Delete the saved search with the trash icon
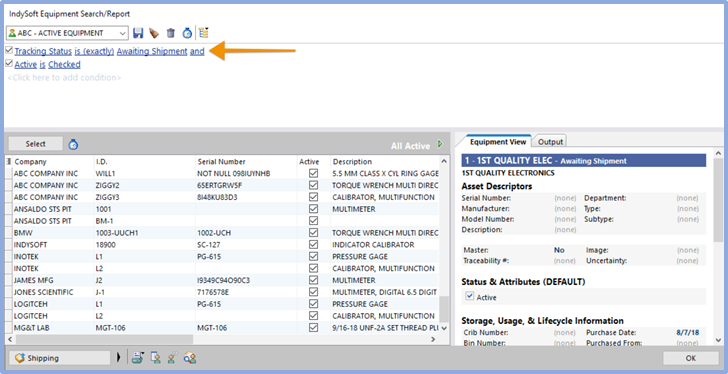Viewport: 728px width, 374px height. 171,33
